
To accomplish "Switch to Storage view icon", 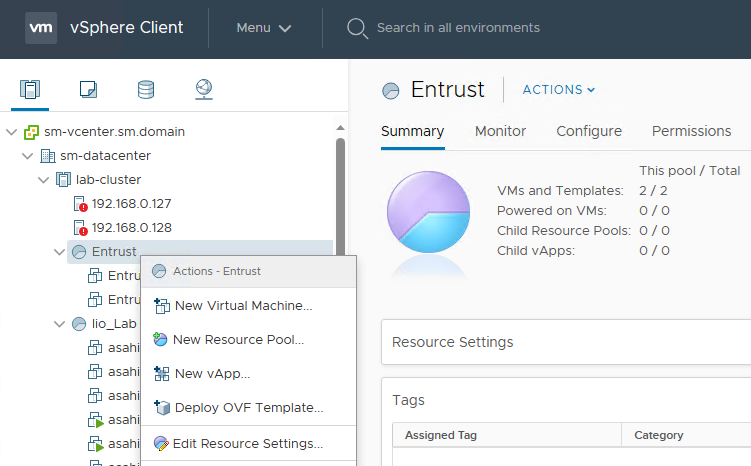I will (x=146, y=90).
